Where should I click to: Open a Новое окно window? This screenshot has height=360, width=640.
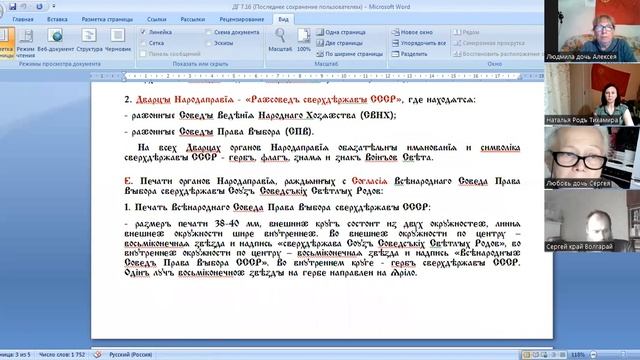click(412, 32)
